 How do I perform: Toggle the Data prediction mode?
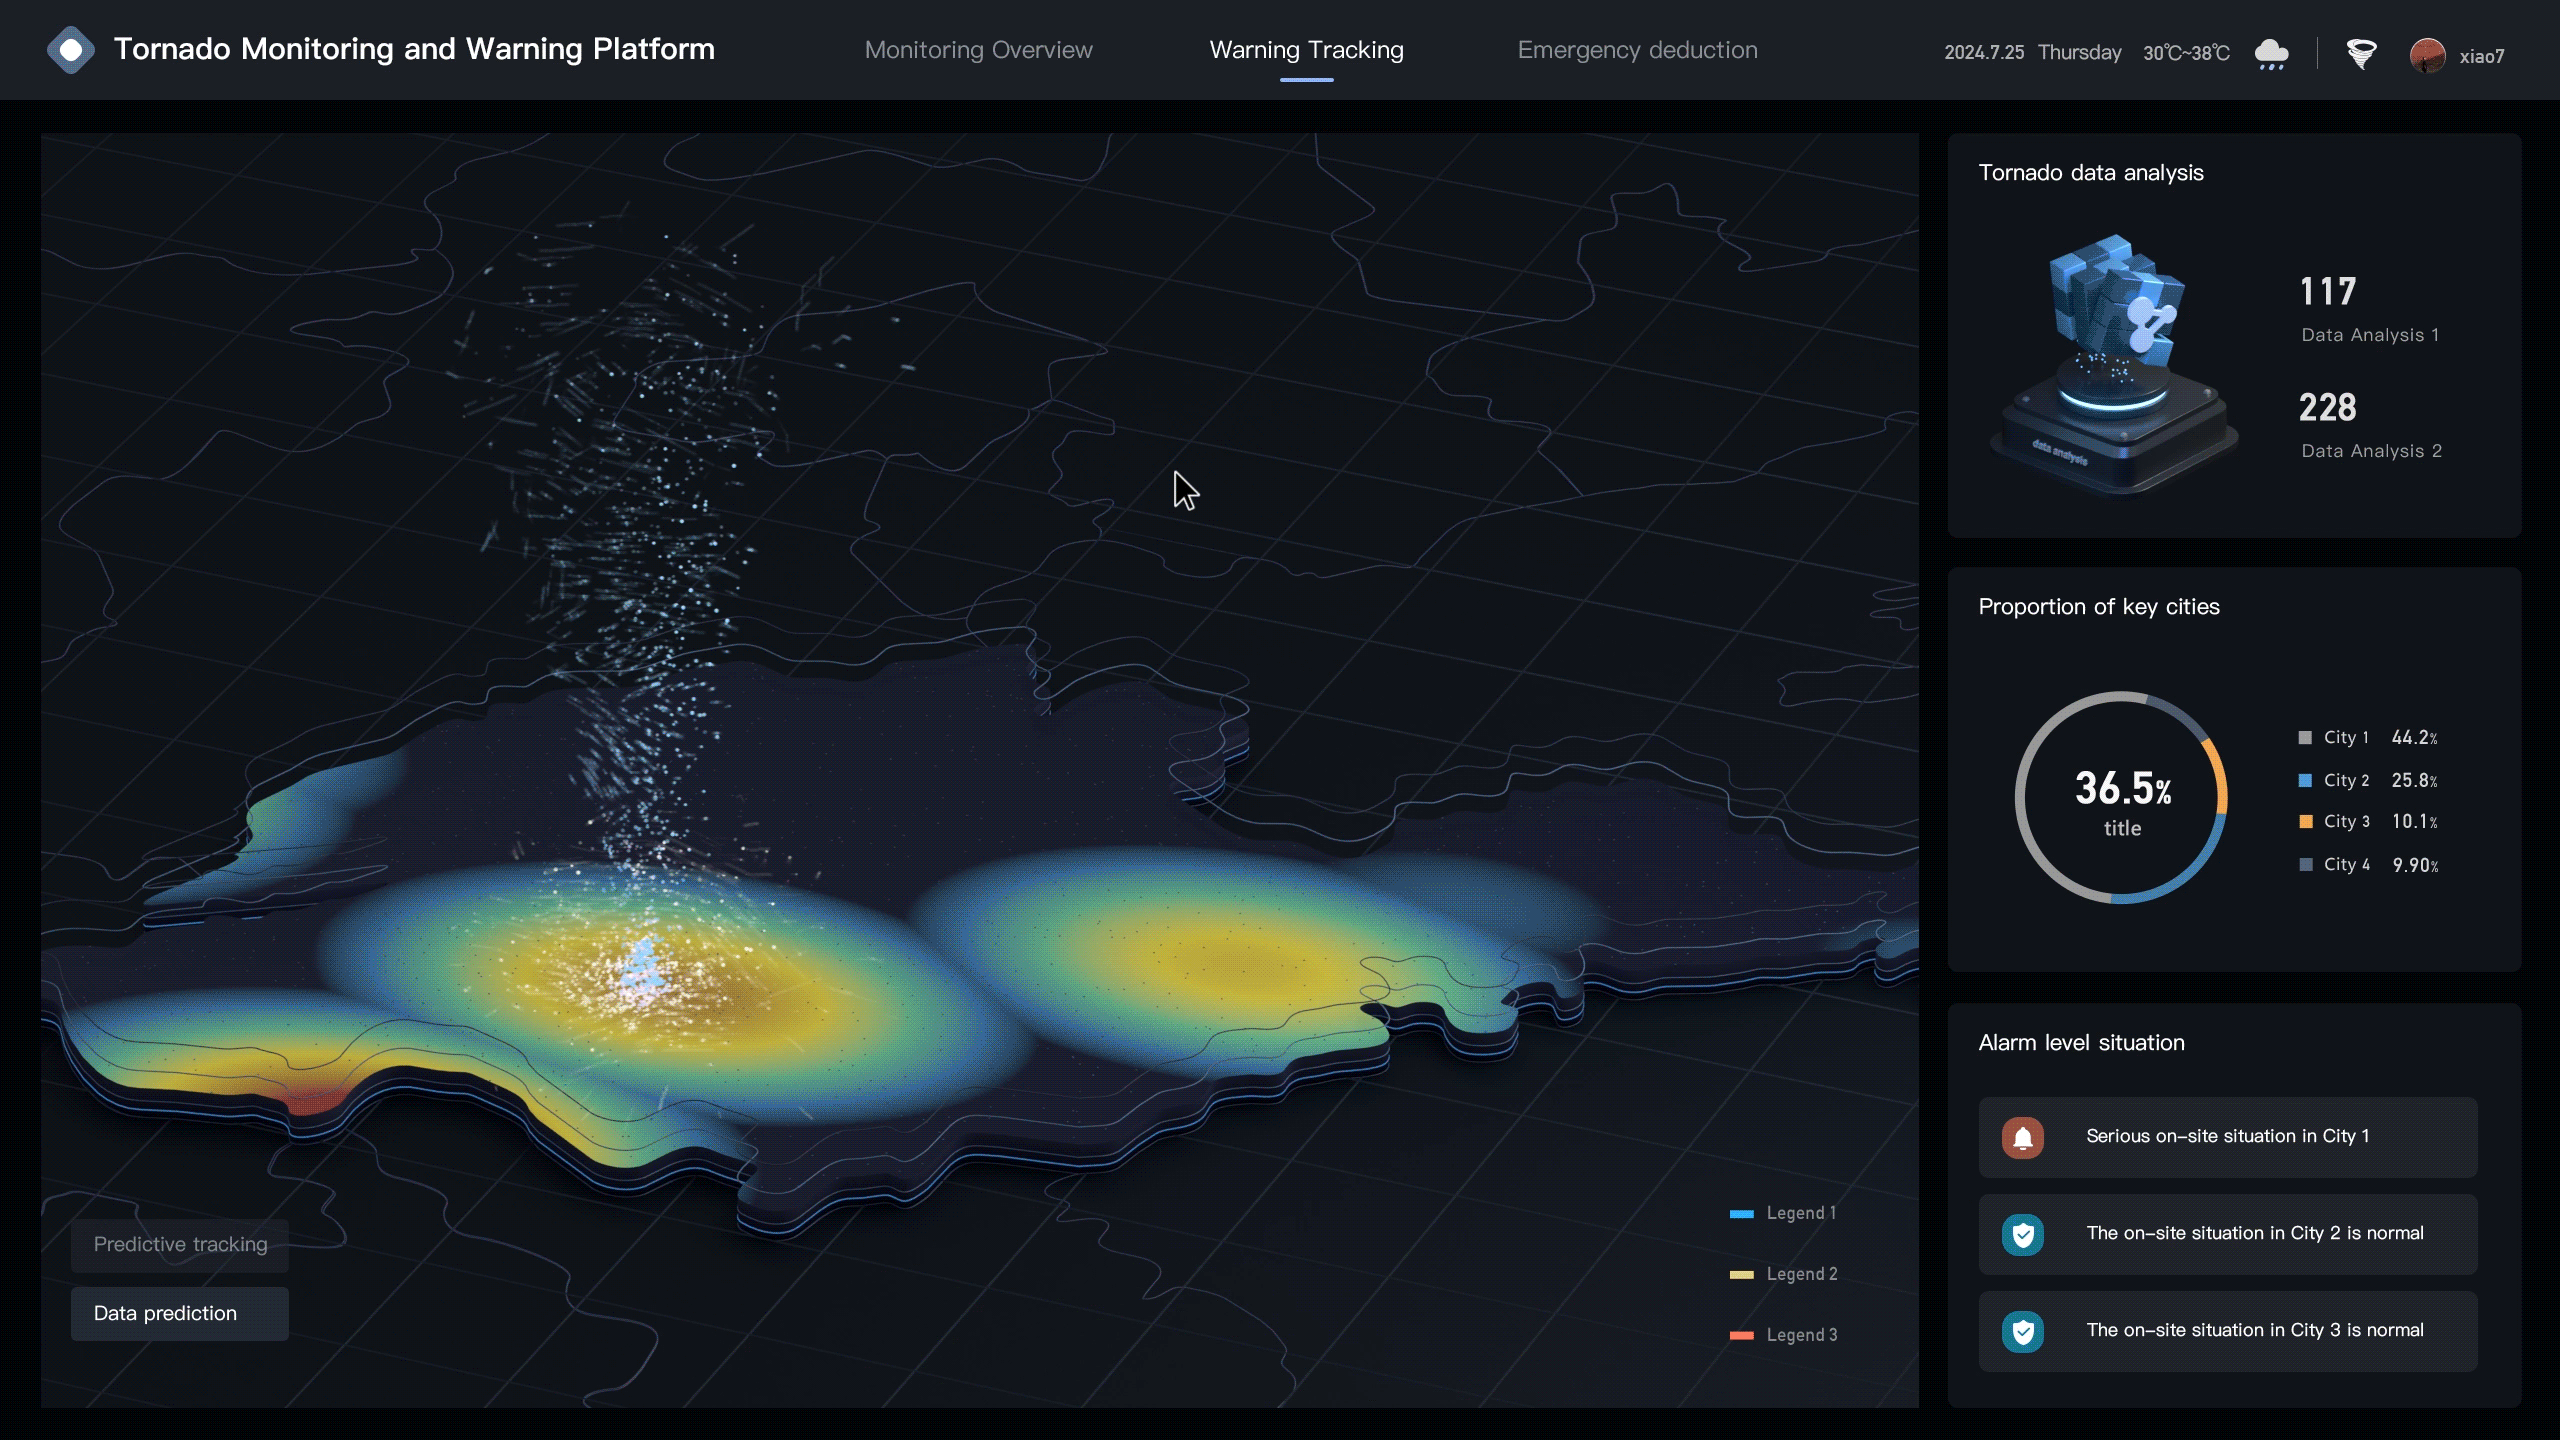180,1314
